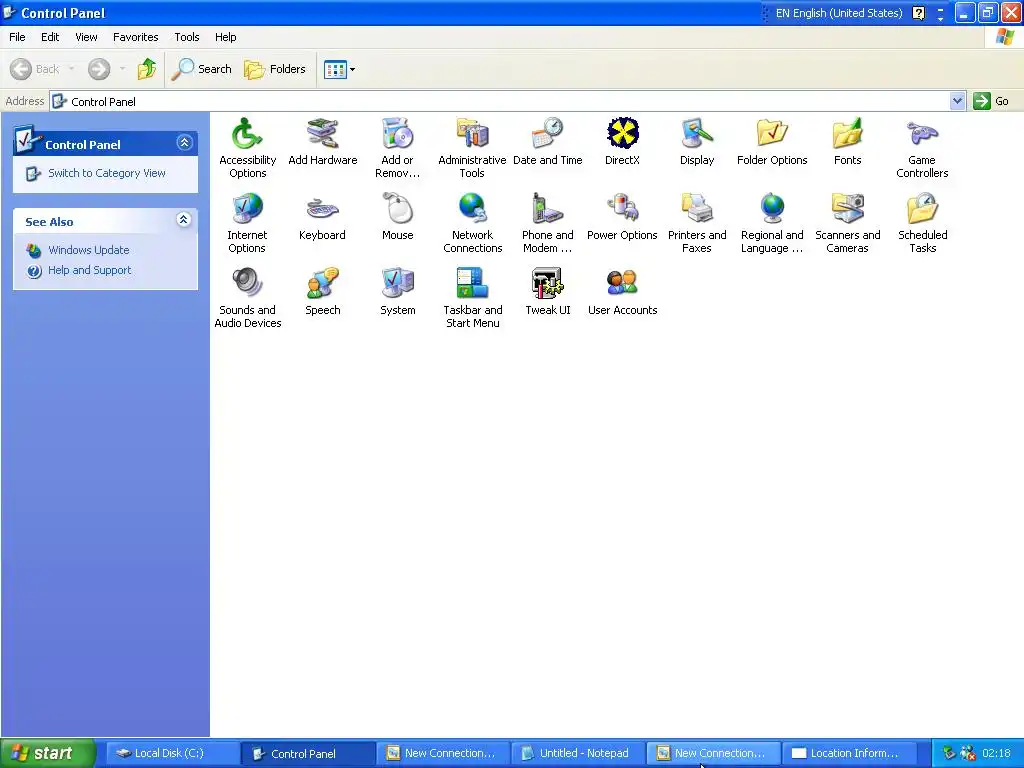Expand the Back history dropdown arrow
Screen dimensions: 1024x768
[x=72, y=69]
